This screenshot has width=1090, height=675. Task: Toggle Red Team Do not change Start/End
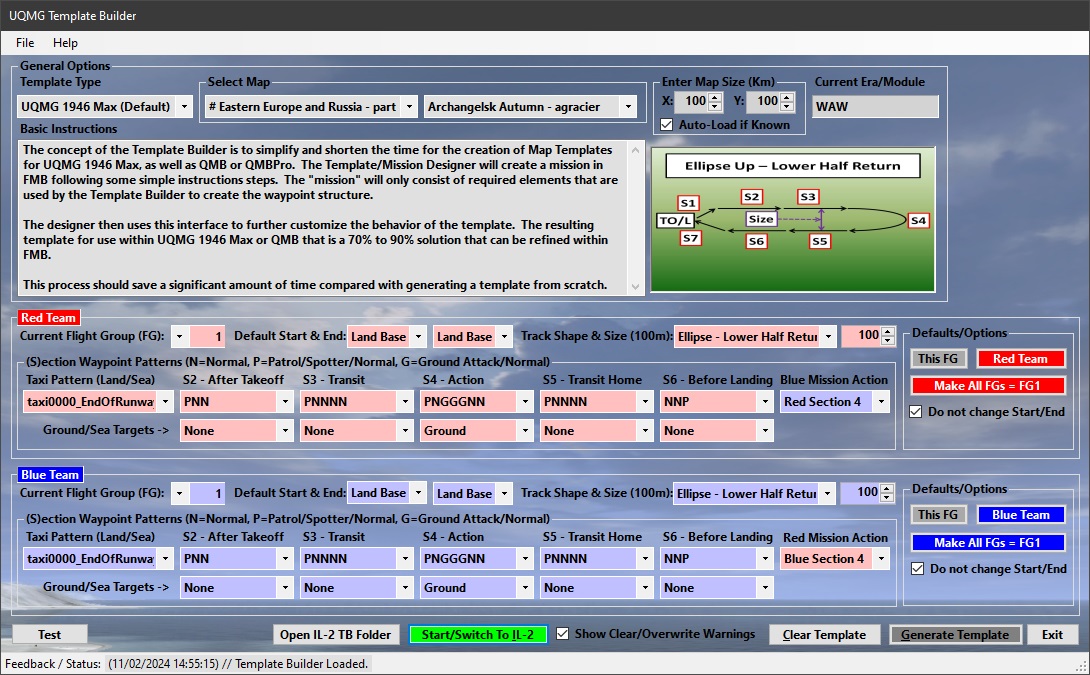click(x=916, y=412)
